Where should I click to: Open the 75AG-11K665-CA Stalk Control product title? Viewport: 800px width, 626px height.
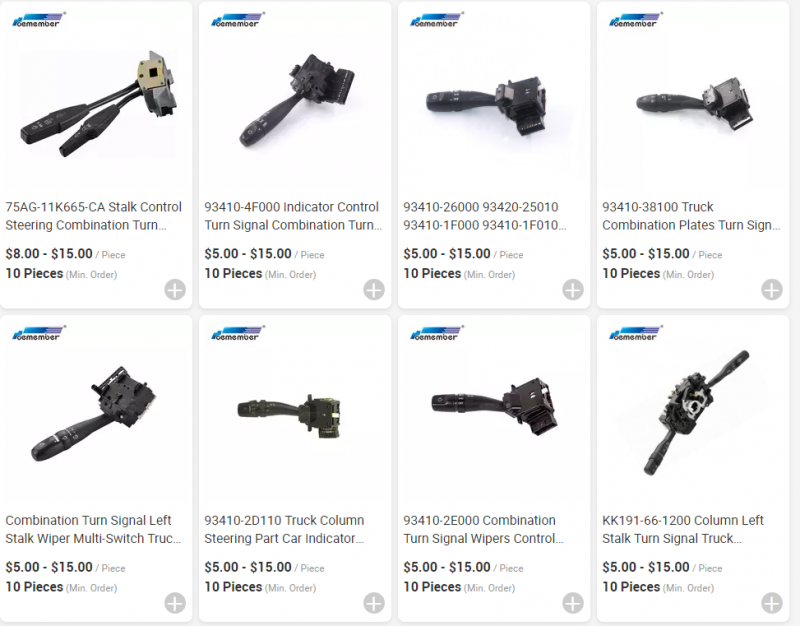pos(93,216)
